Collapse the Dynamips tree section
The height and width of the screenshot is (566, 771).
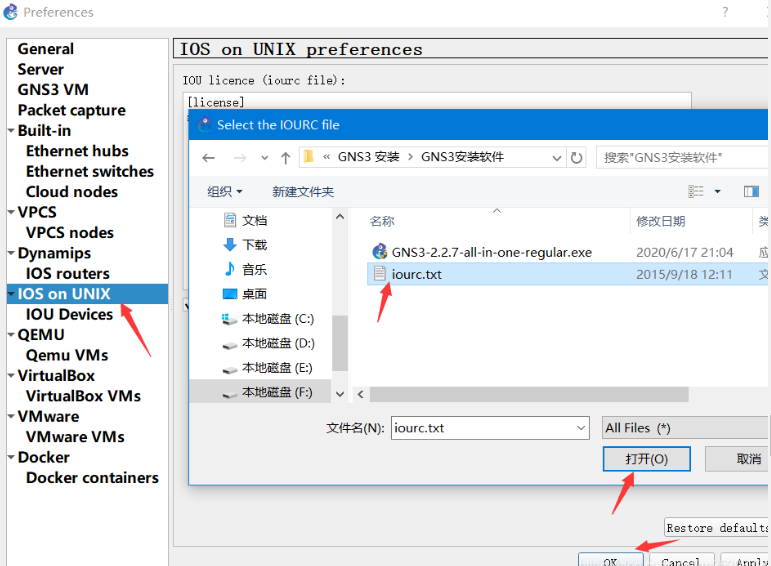pyautogui.click(x=11, y=253)
